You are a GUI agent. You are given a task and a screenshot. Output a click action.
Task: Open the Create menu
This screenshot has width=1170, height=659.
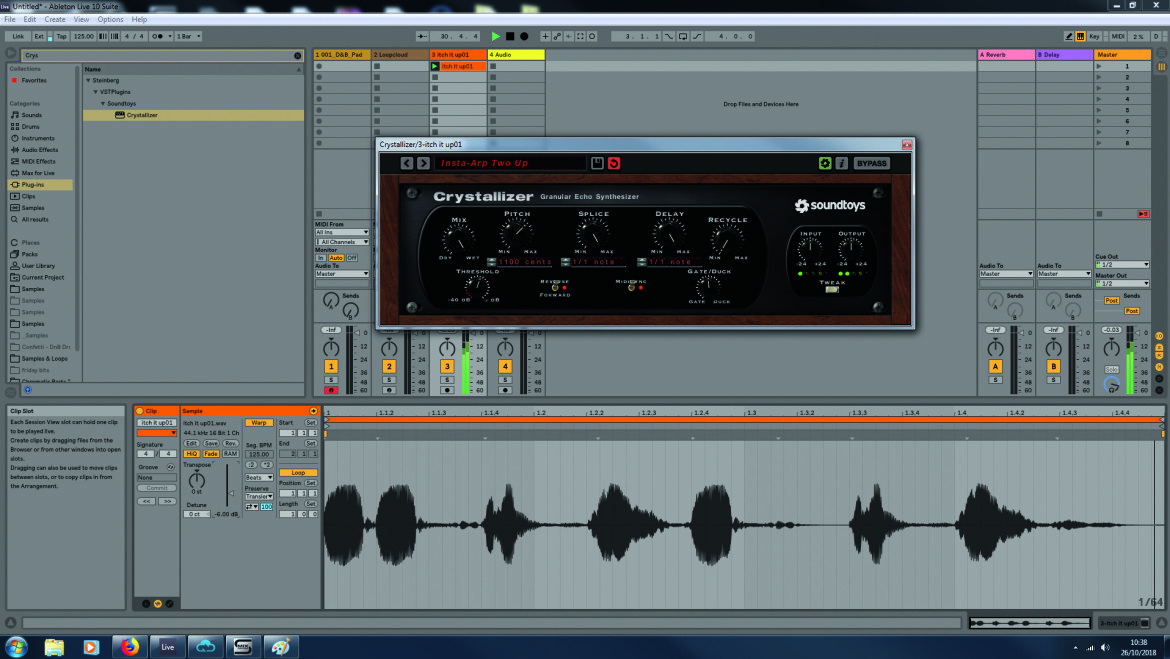coord(54,19)
